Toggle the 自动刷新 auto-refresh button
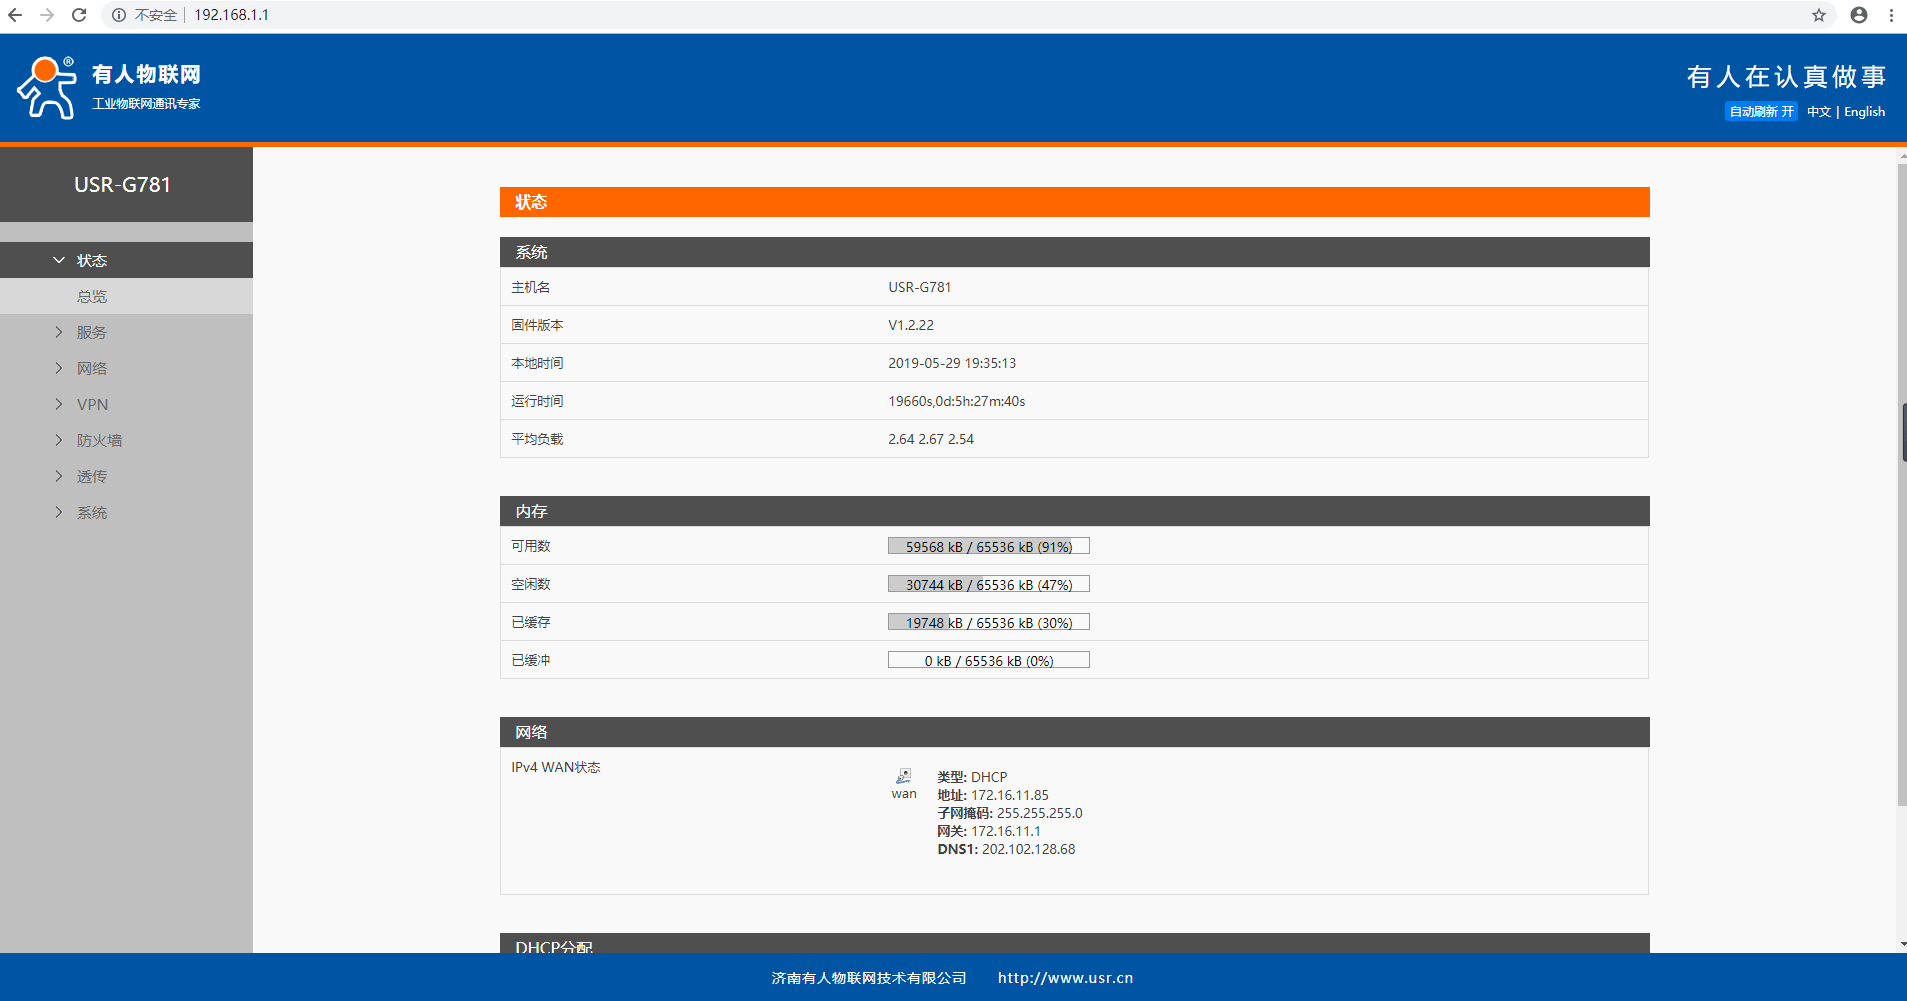 1760,112
